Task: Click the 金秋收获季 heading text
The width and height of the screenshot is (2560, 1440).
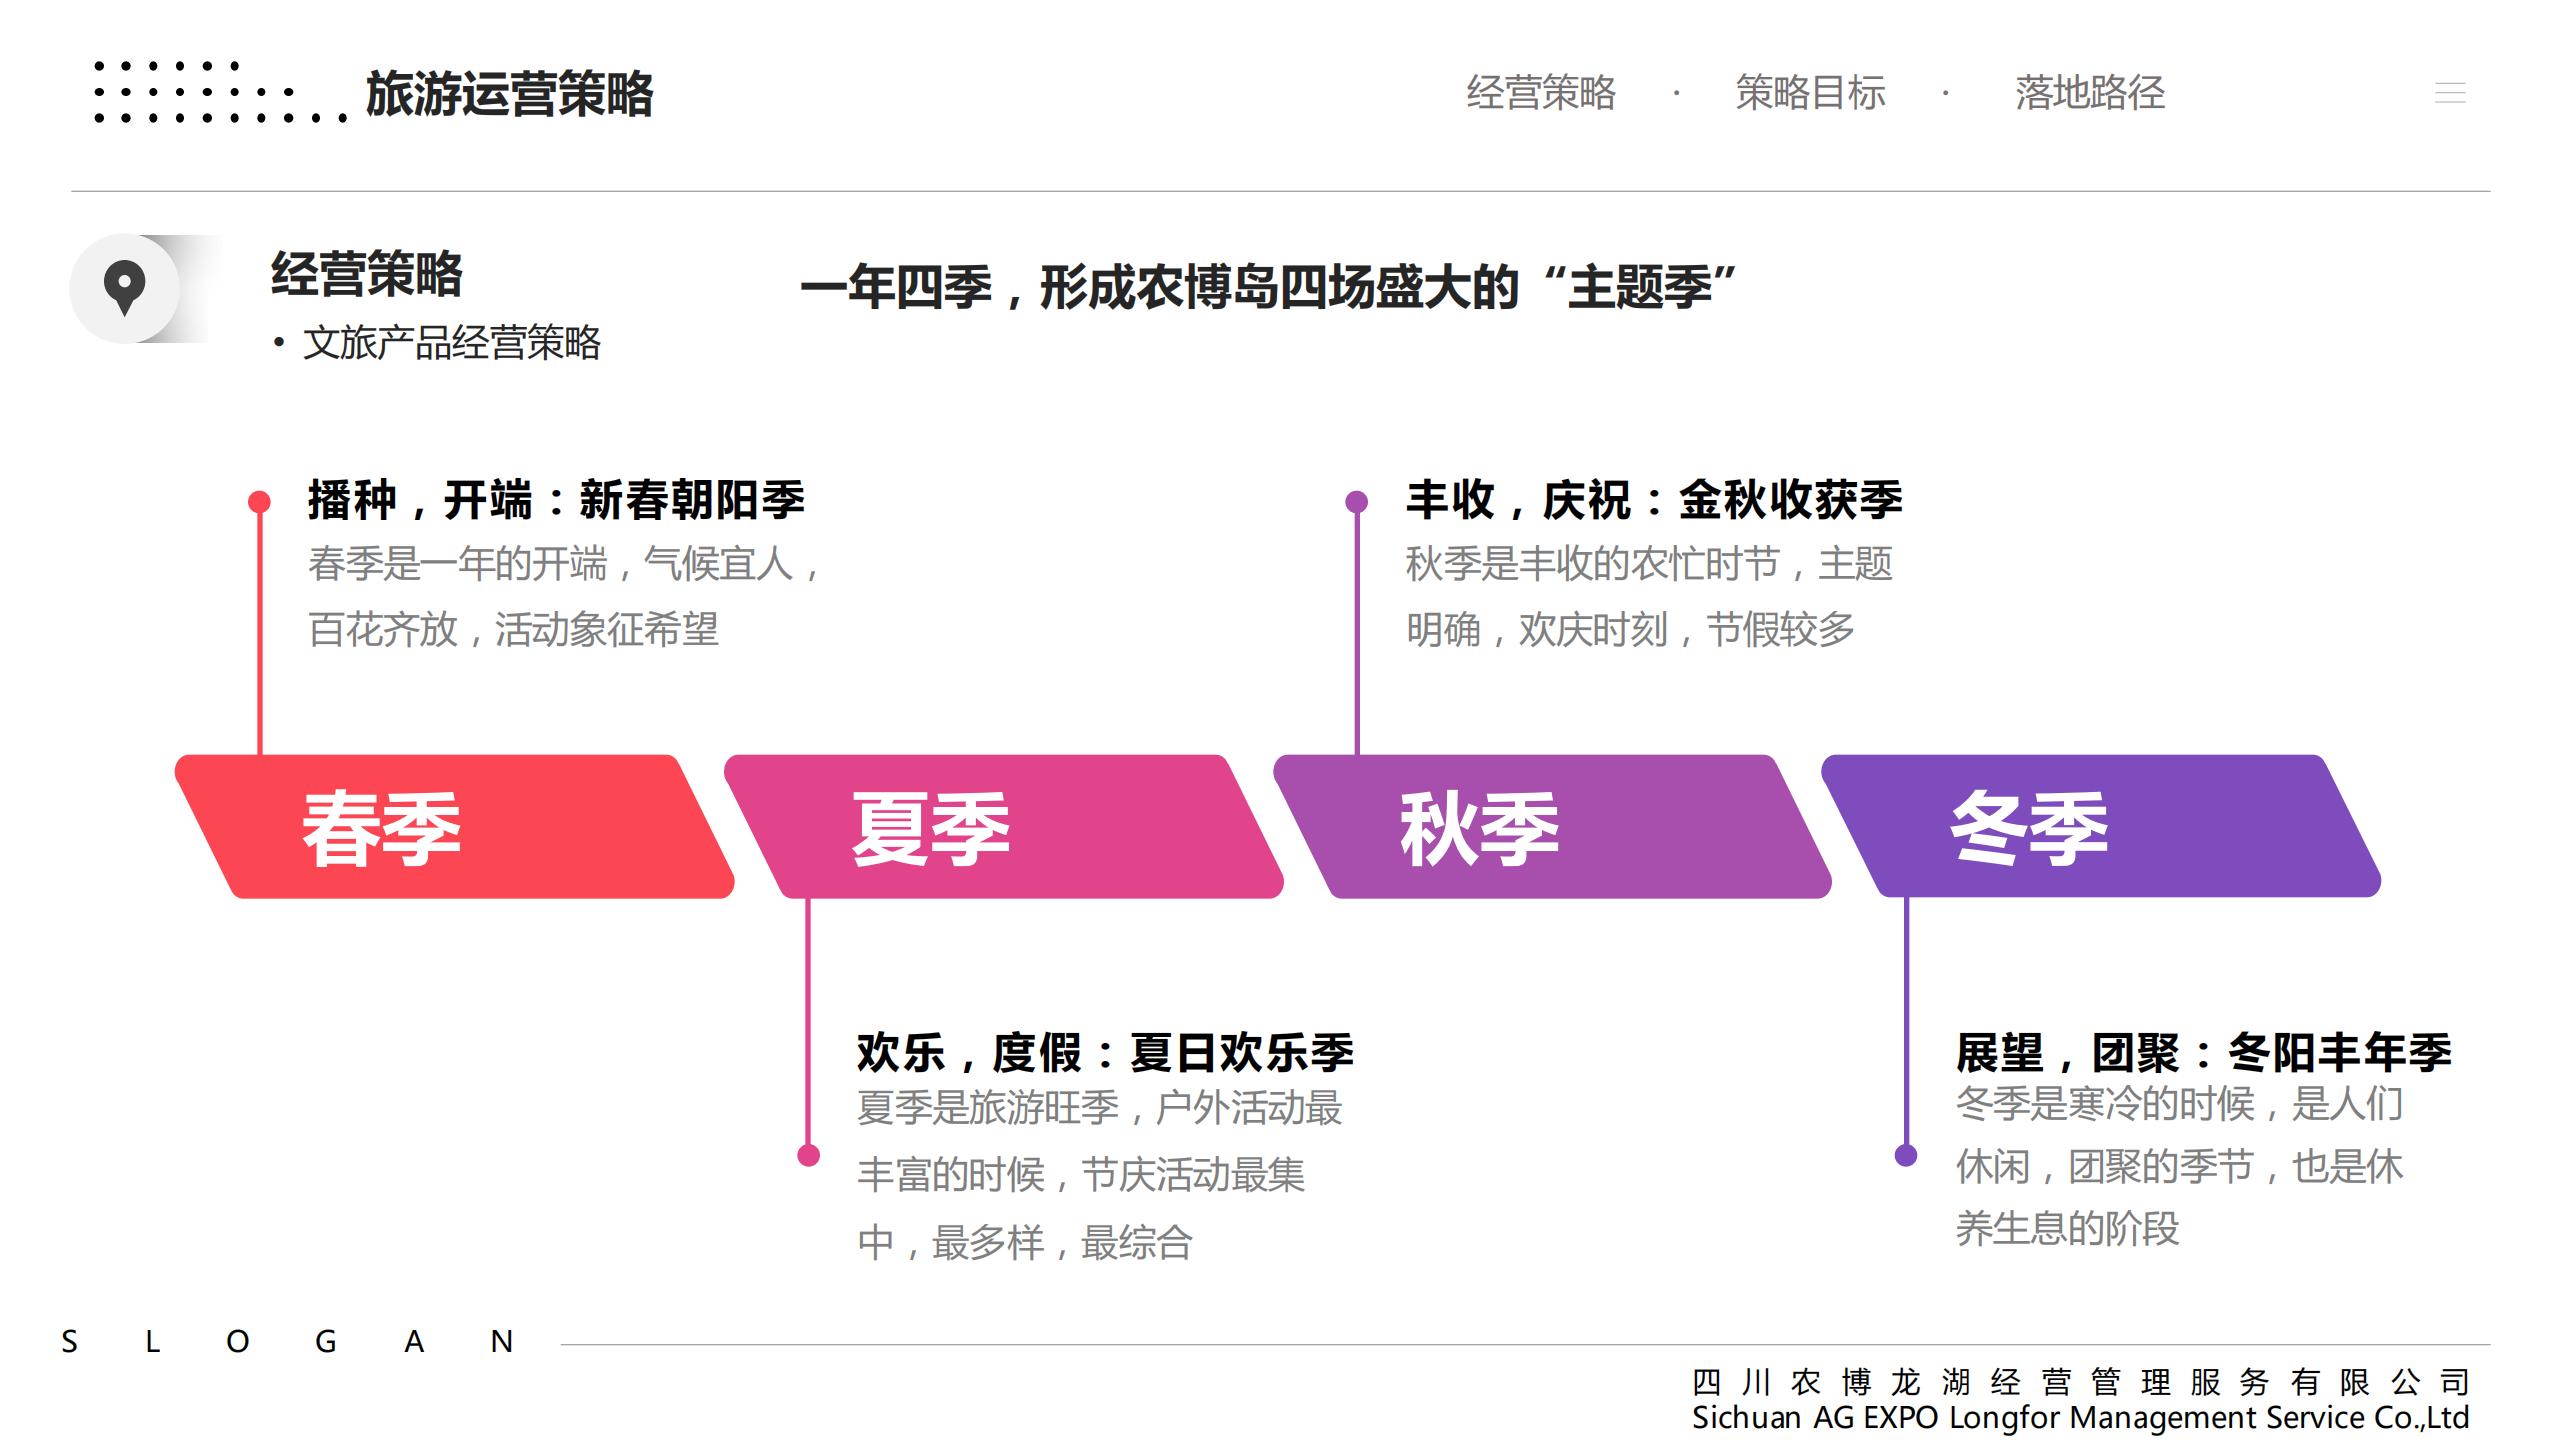Action: 1790,500
